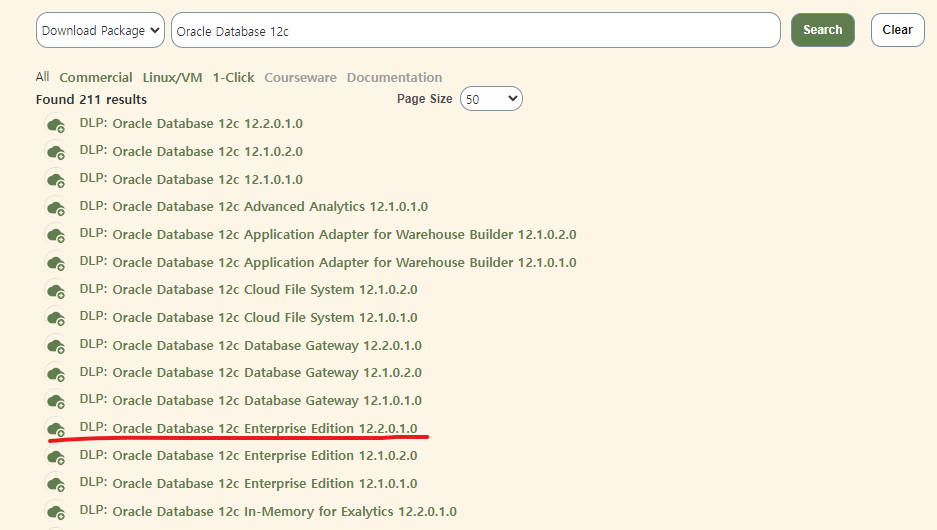
Task: Click cloud icon for Database Gateway 12.1.0.2.0
Action: [x=56, y=373]
